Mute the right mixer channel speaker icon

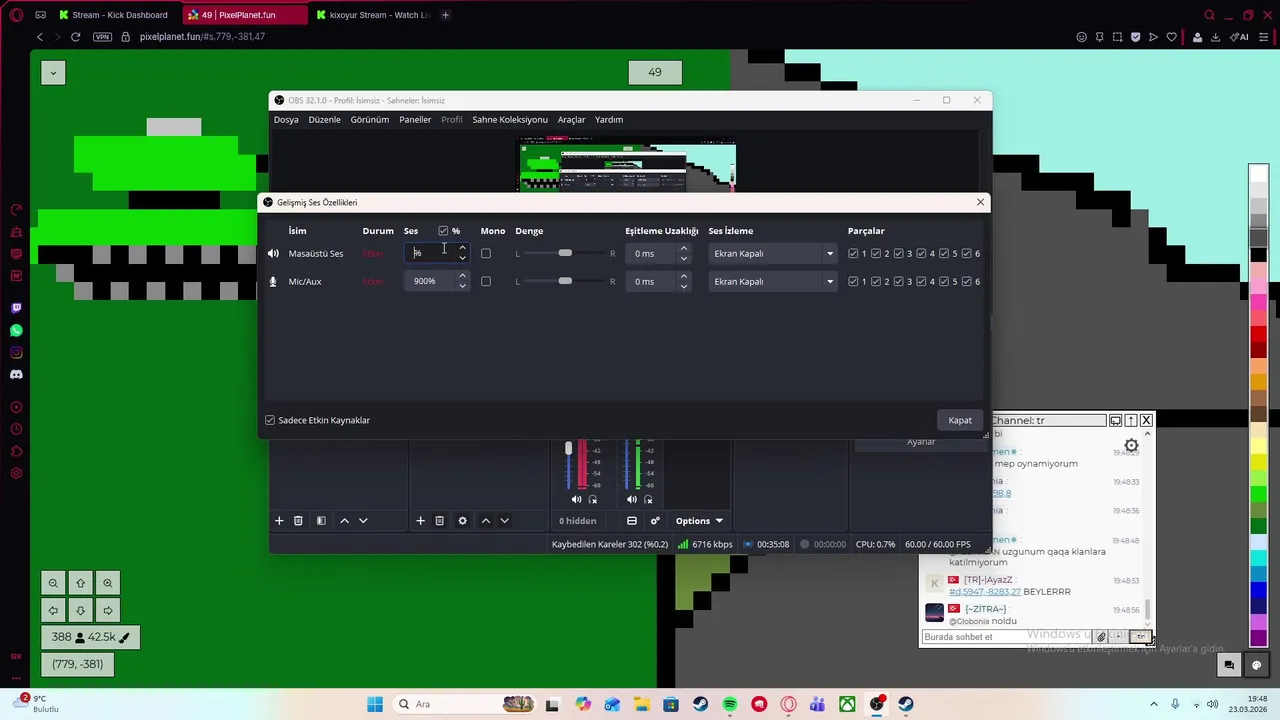click(631, 499)
